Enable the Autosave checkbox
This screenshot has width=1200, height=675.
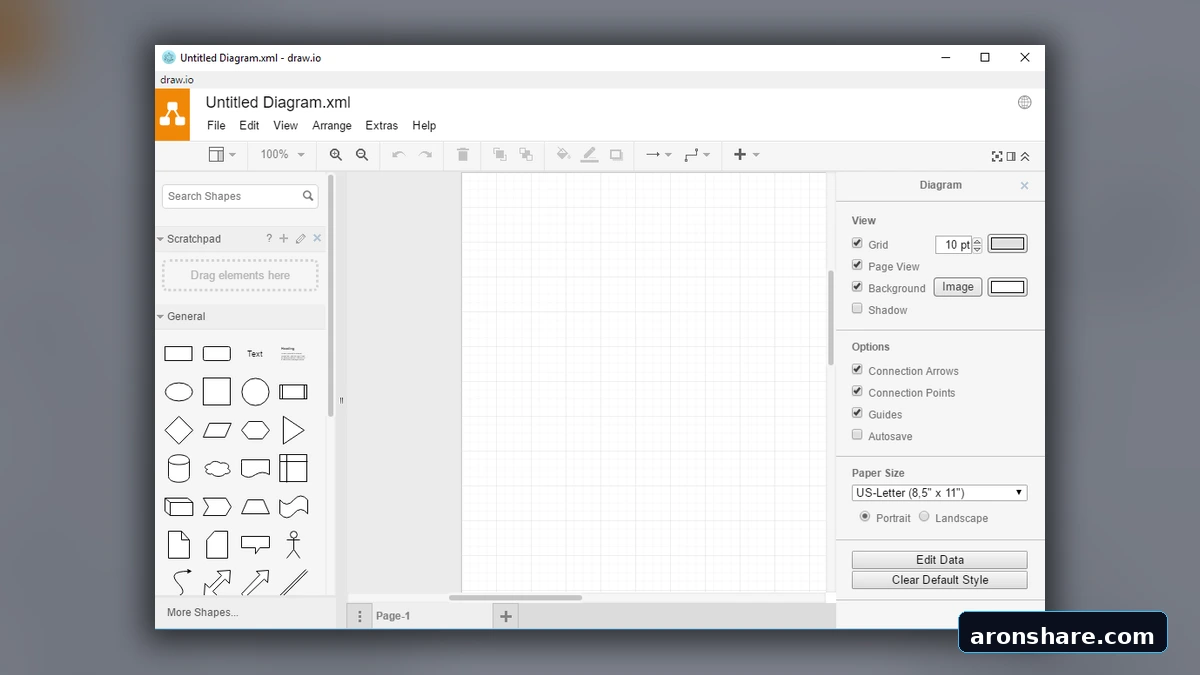coord(857,435)
